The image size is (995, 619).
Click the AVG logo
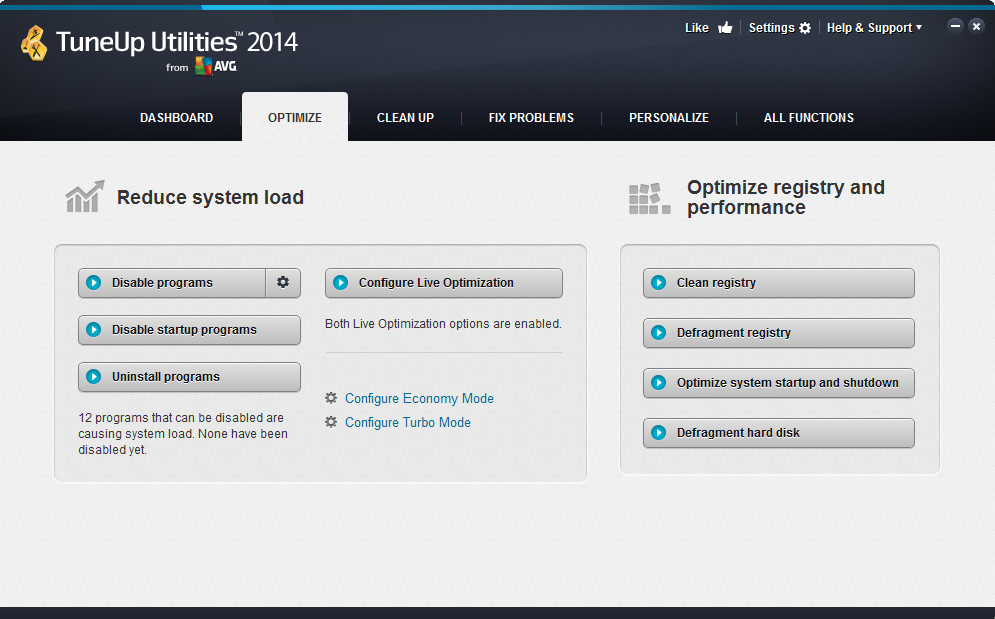[x=216, y=66]
